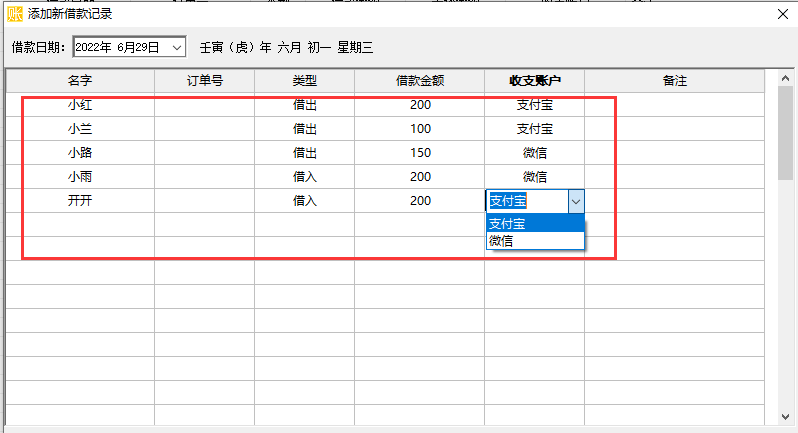Click the 备注 cell in 小红 row
798x433 pixels.
click(674, 105)
